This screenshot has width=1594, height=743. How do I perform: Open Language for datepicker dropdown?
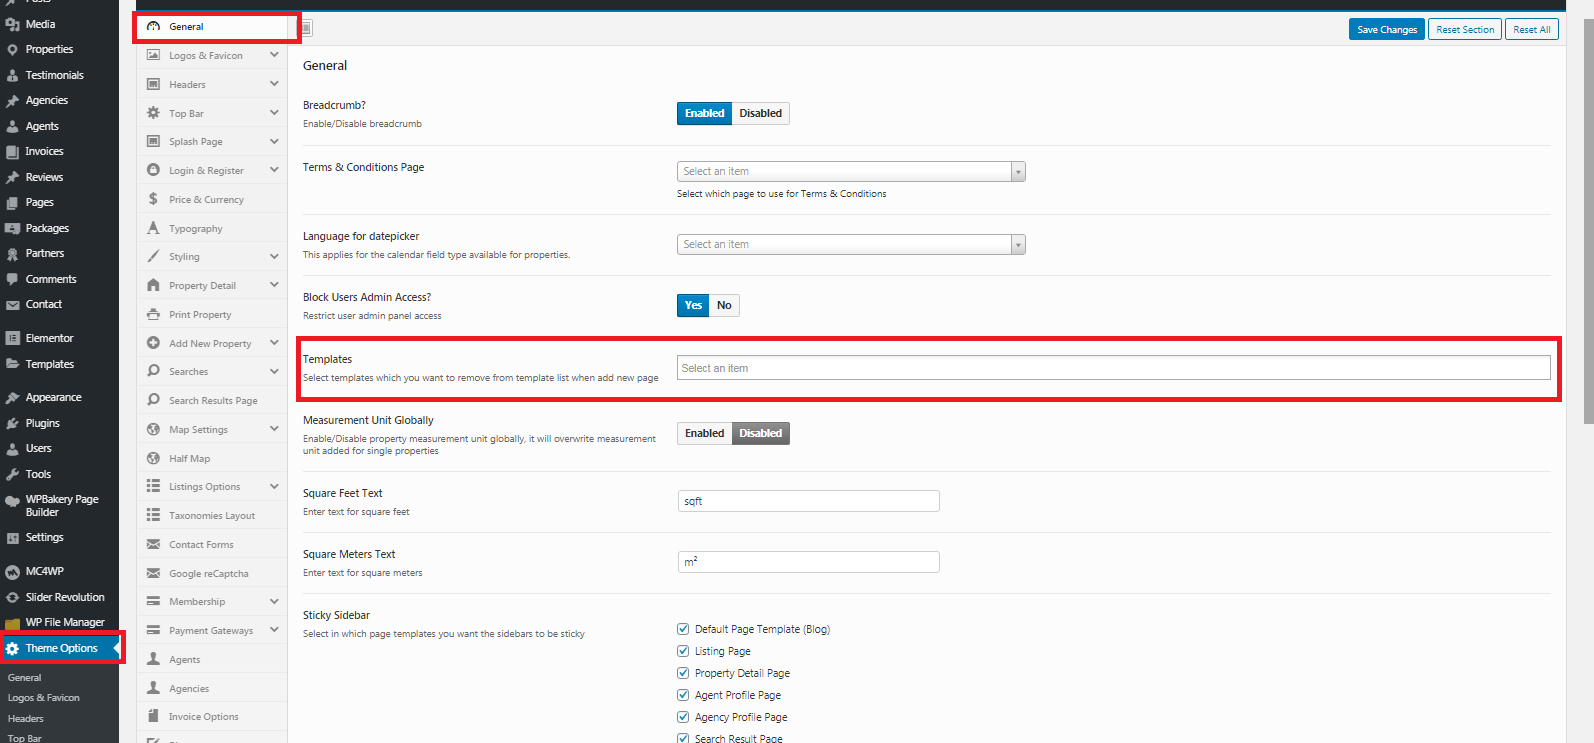(x=851, y=244)
